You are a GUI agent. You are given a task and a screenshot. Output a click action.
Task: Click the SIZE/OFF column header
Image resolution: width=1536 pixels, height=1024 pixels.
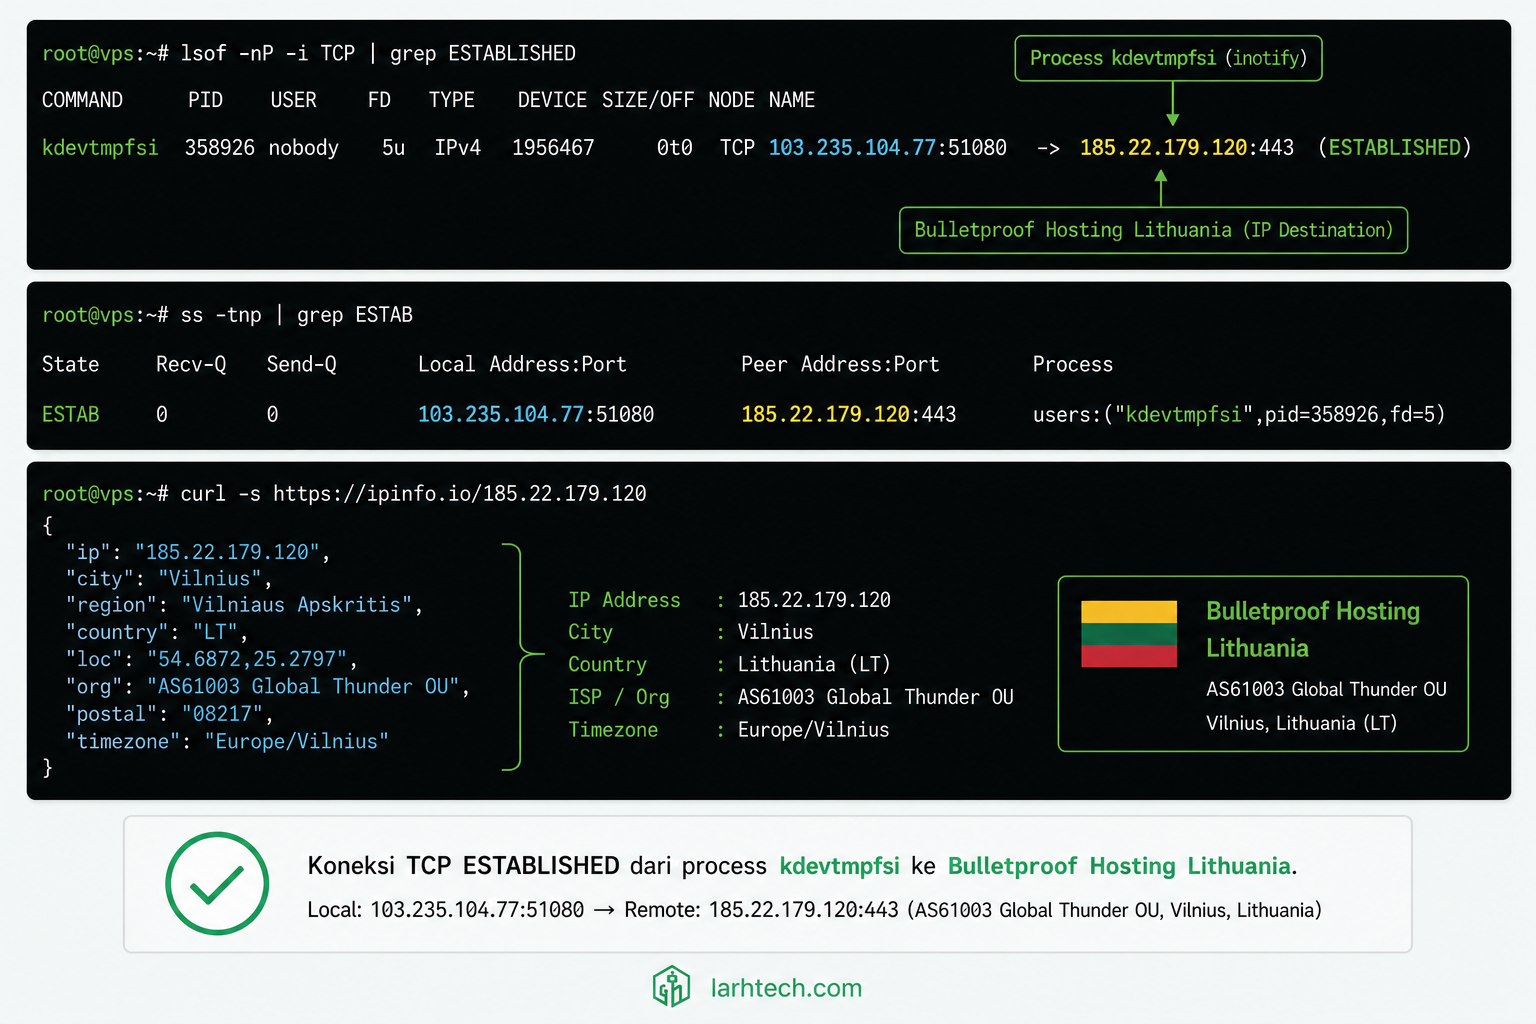(648, 100)
